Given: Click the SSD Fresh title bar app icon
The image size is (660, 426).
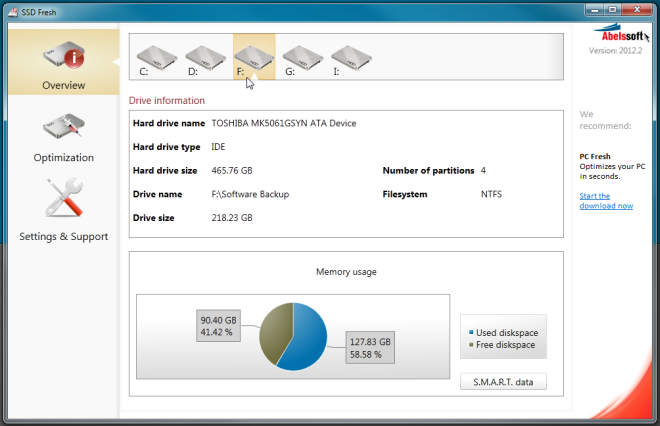Looking at the screenshot, I should coord(13,12).
